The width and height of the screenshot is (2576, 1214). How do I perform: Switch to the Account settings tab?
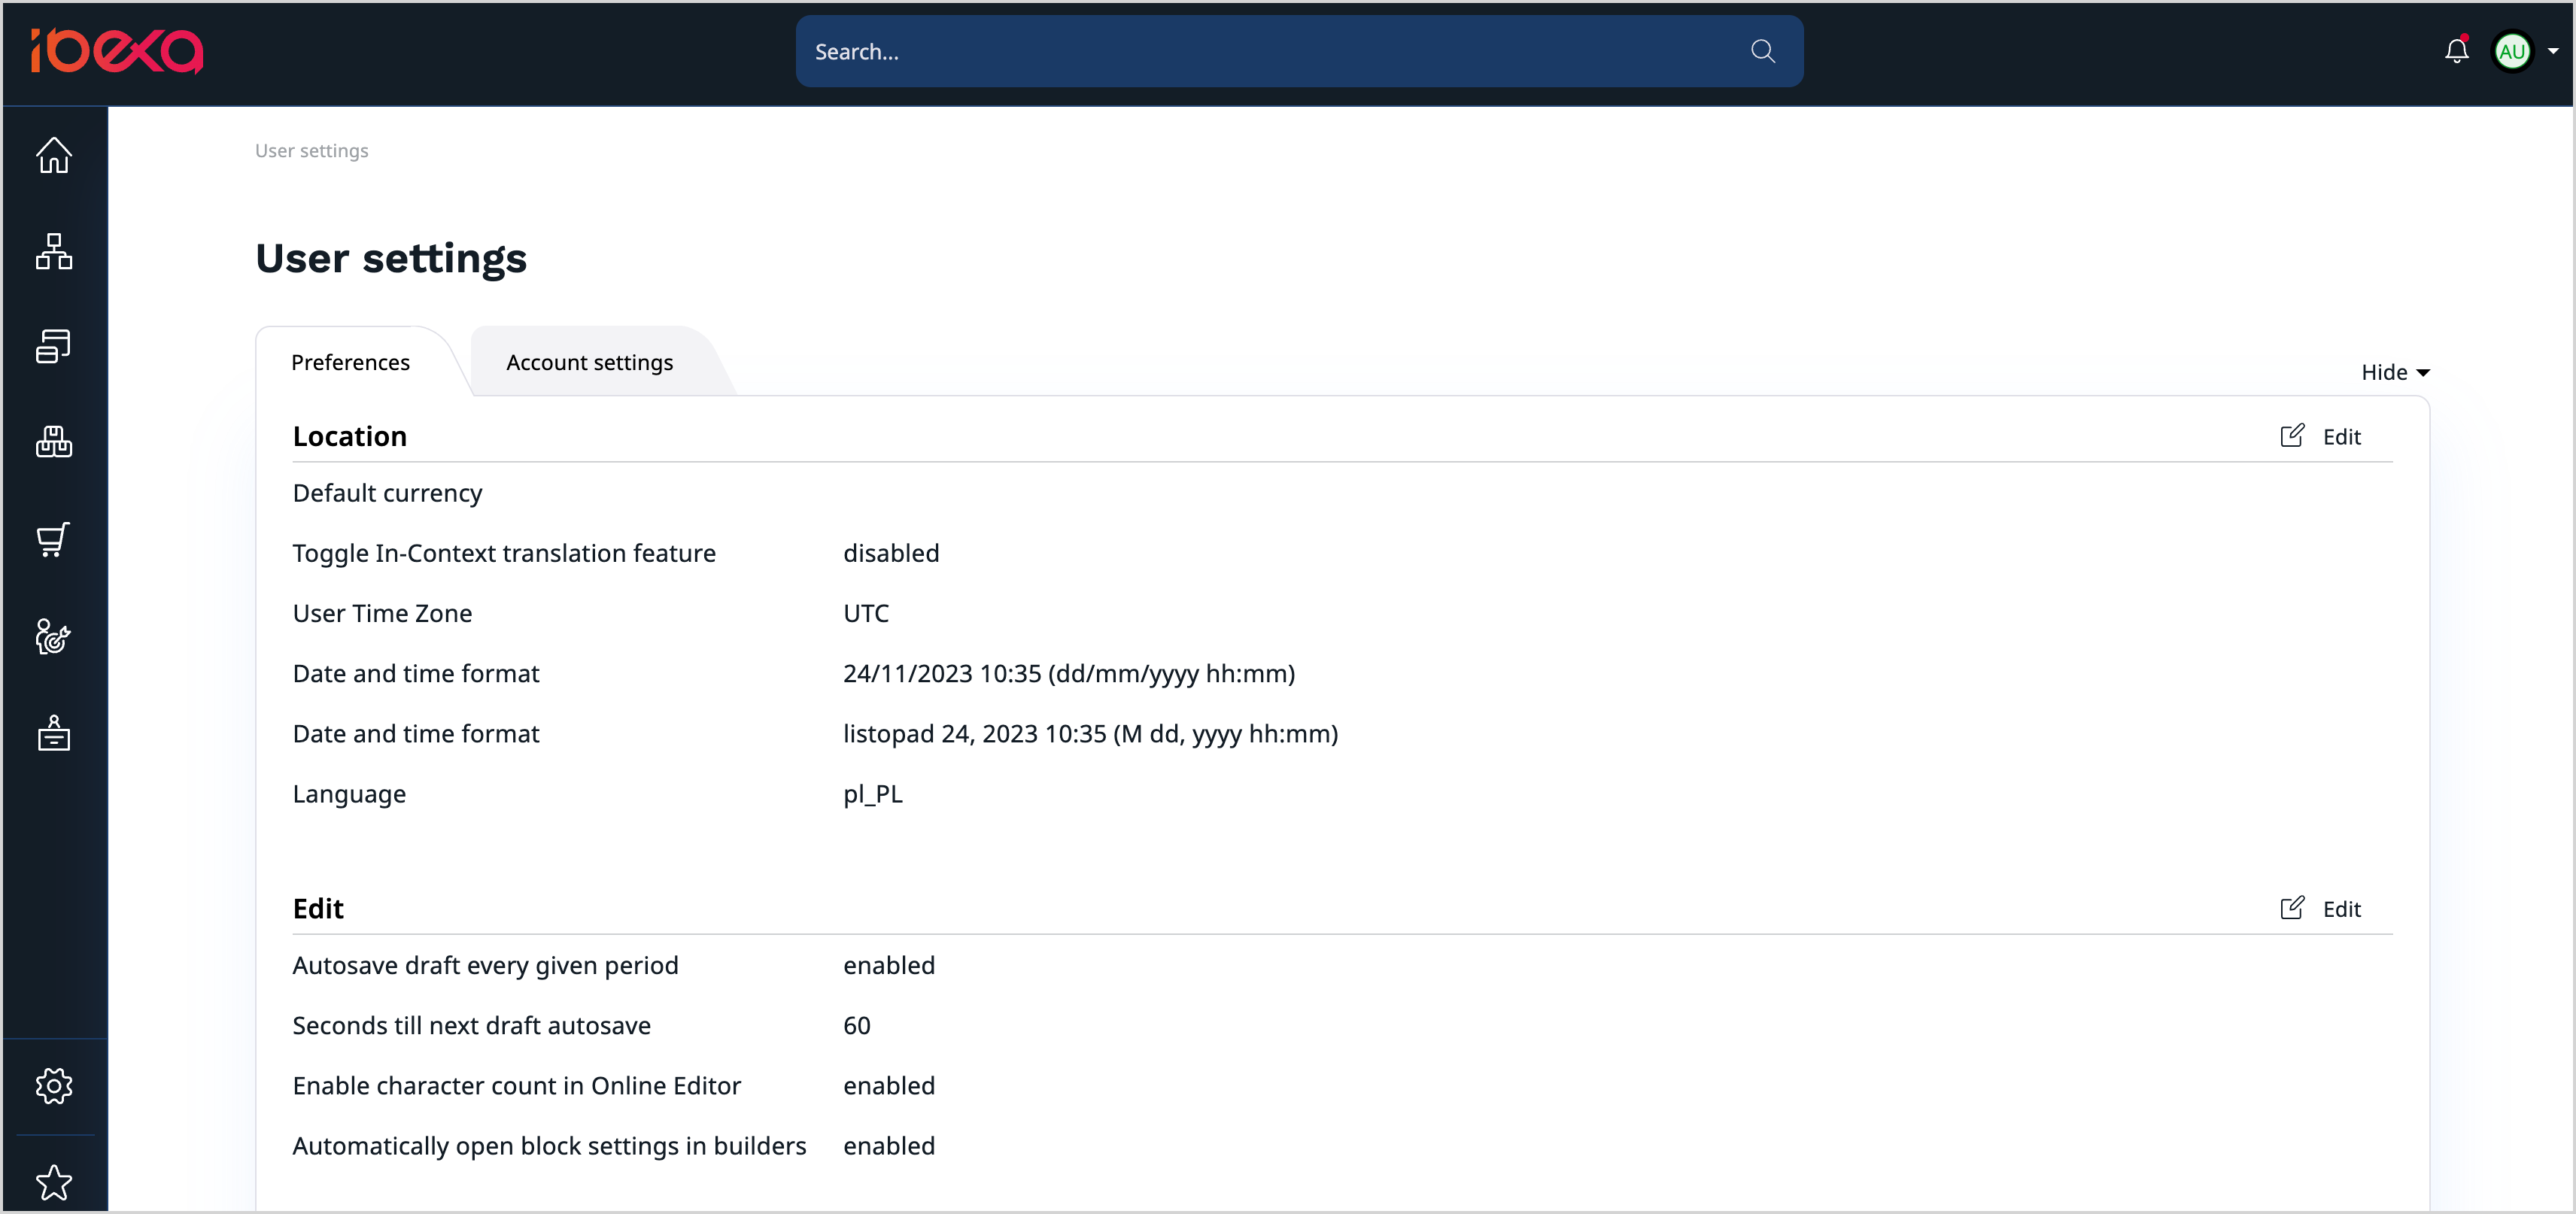[589, 362]
